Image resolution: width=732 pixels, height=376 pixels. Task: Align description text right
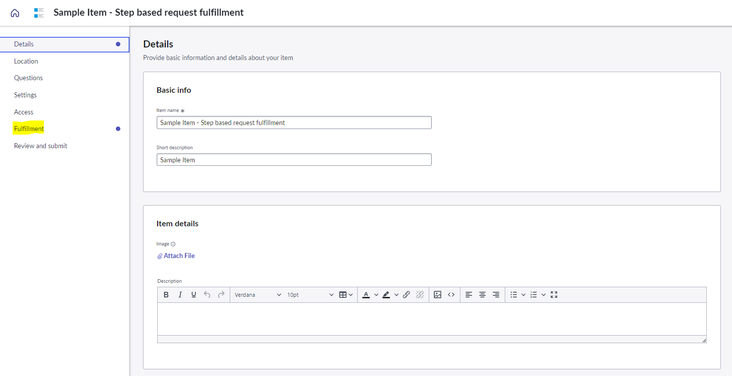(x=496, y=295)
